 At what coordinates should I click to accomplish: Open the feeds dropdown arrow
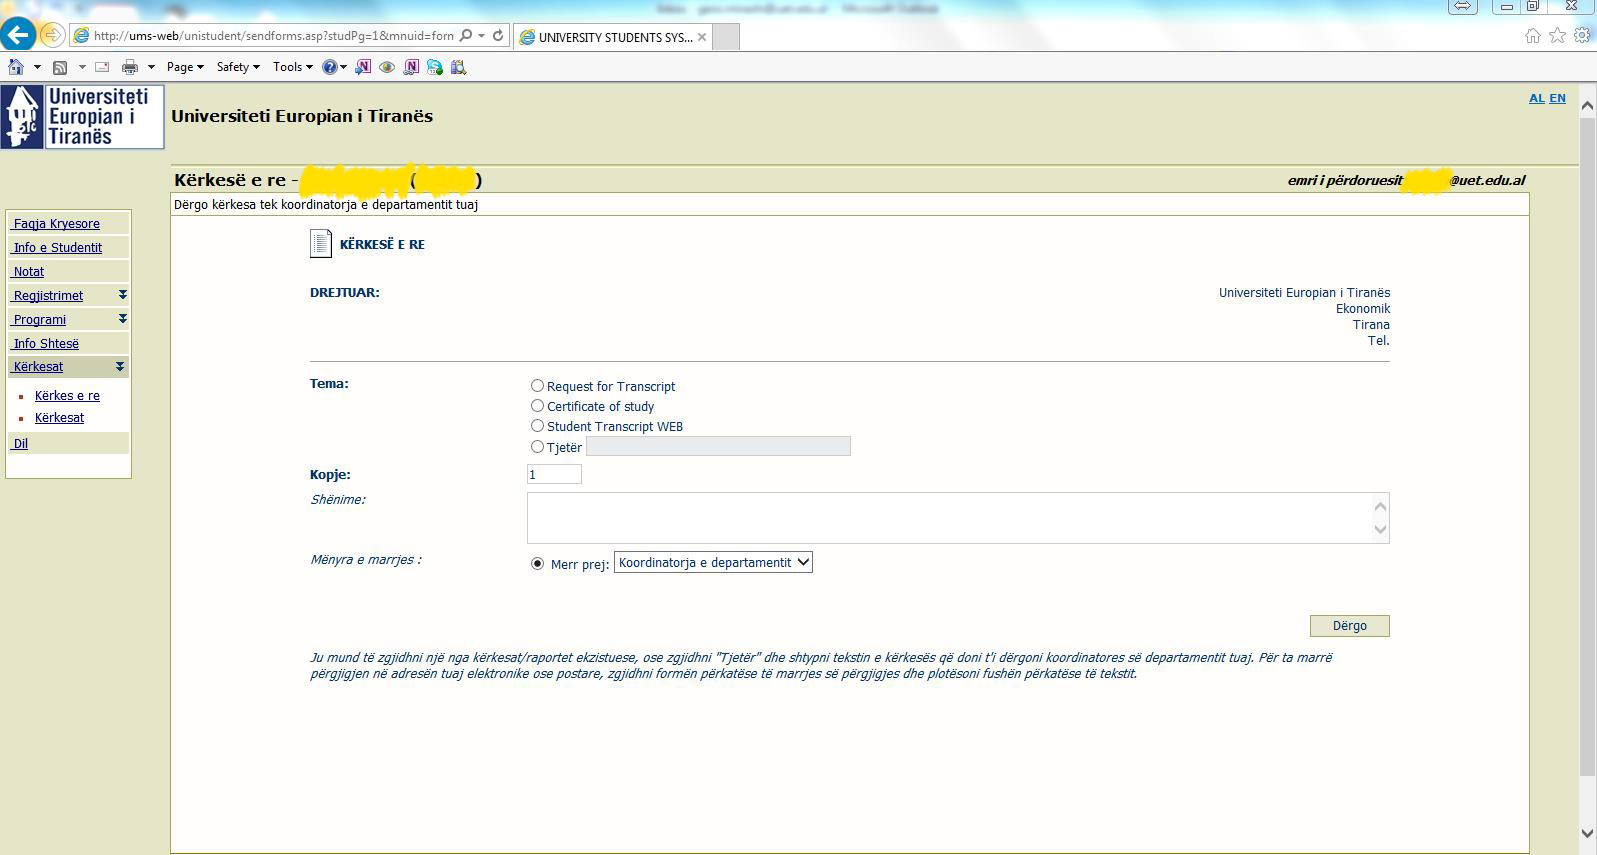(x=82, y=67)
